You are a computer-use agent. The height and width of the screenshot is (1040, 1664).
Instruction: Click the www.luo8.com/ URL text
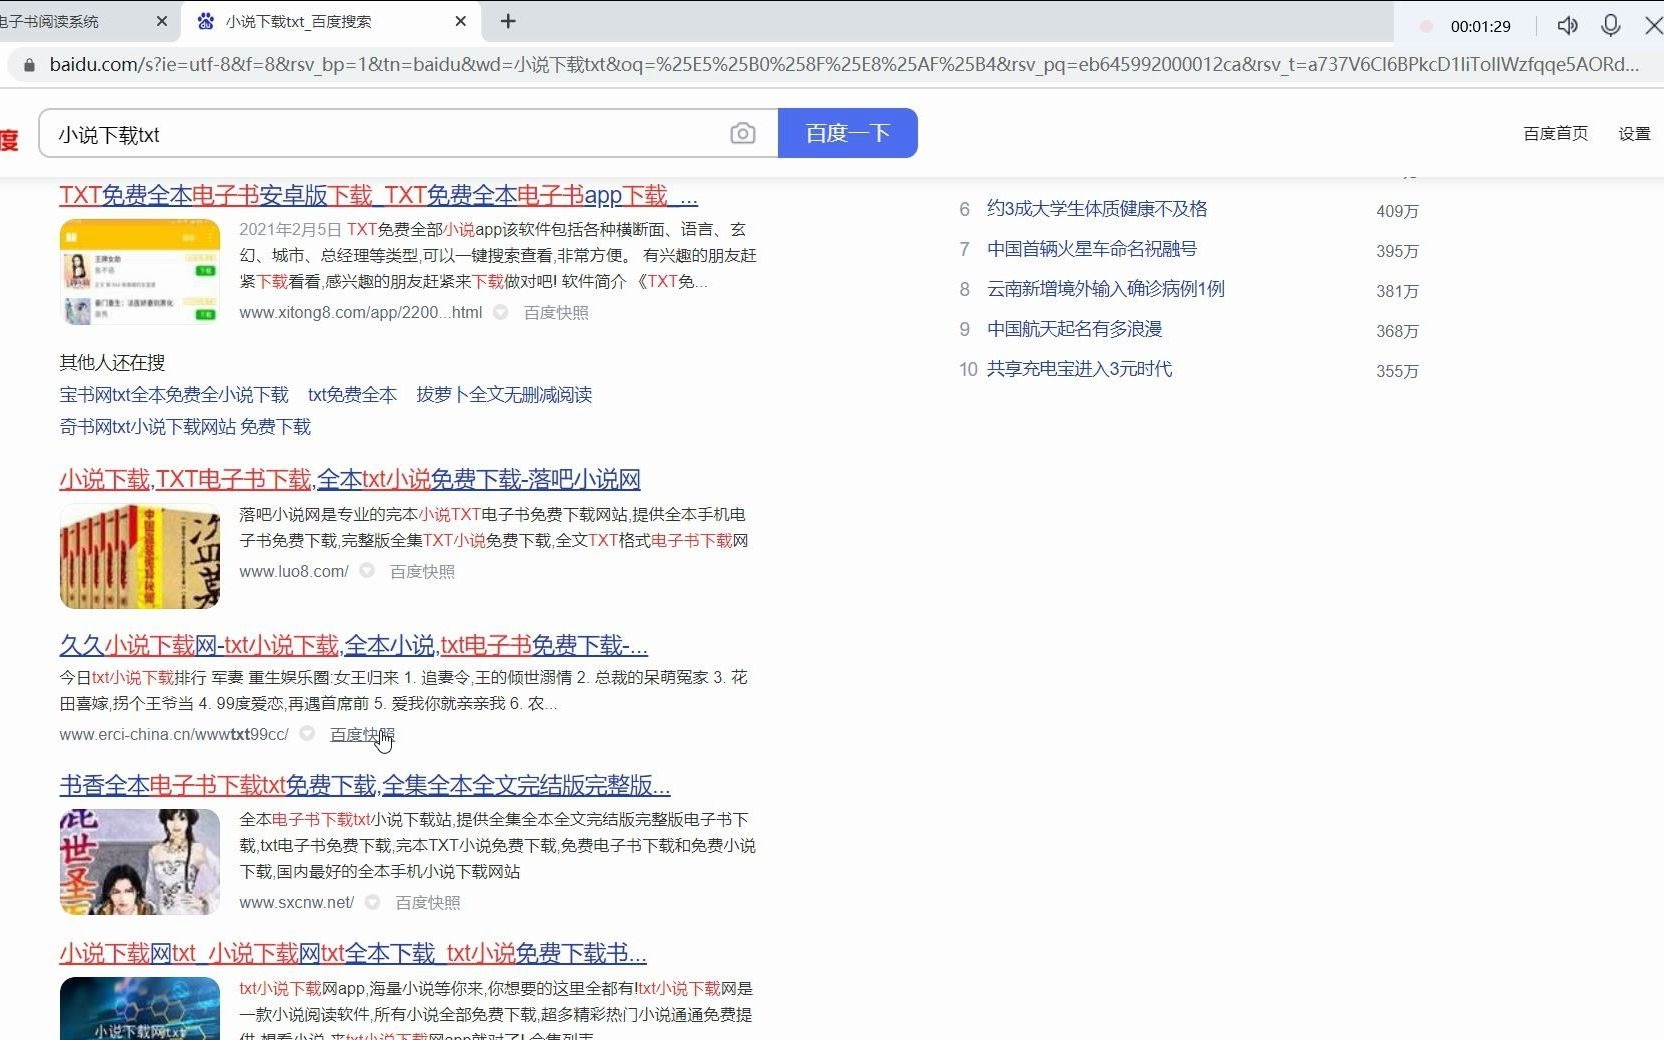click(x=294, y=572)
